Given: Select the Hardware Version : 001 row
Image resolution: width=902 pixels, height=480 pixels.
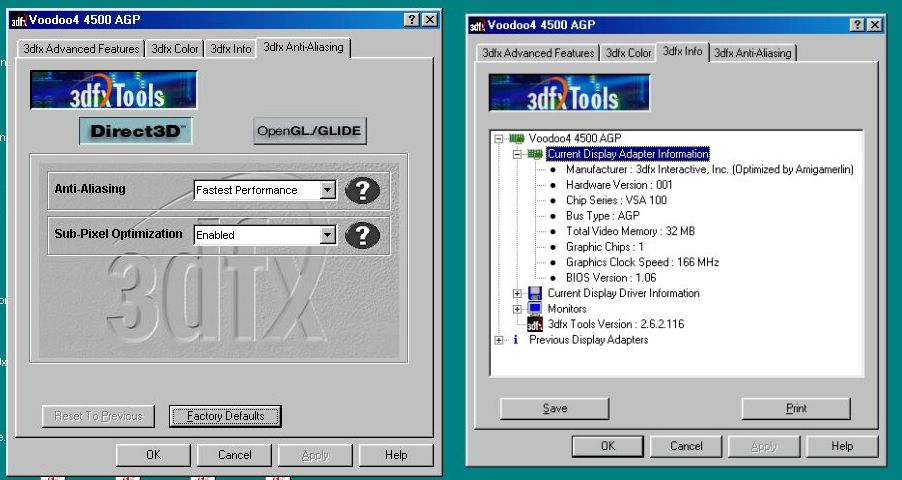Looking at the screenshot, I should (619, 185).
